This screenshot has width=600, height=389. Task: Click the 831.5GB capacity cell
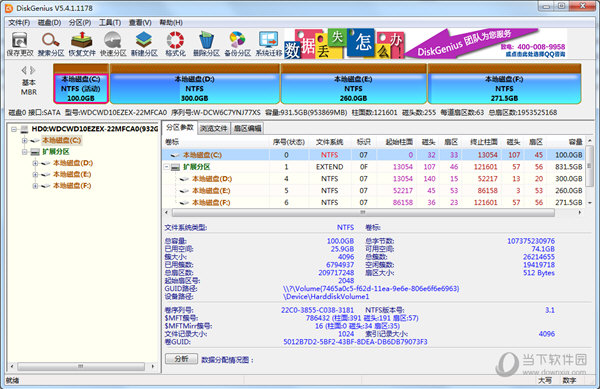coord(569,167)
